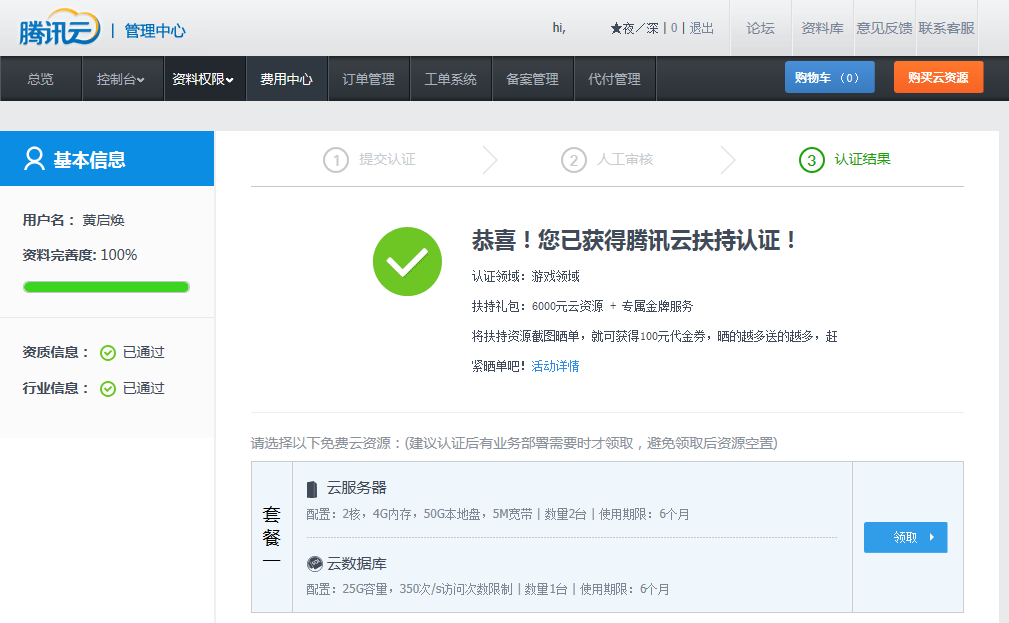The image size is (1009, 623).
Task: Click 已通过 status beside 行业信息
Action: (x=143, y=388)
